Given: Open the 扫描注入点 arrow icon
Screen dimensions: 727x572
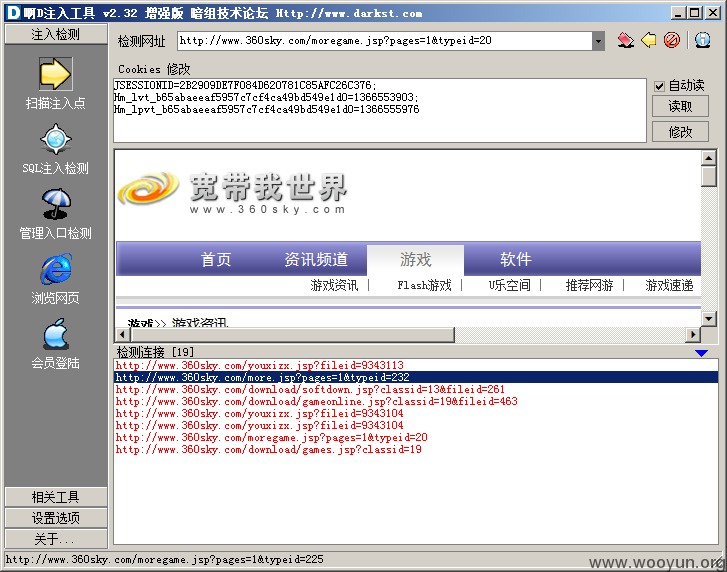Looking at the screenshot, I should tap(55, 74).
